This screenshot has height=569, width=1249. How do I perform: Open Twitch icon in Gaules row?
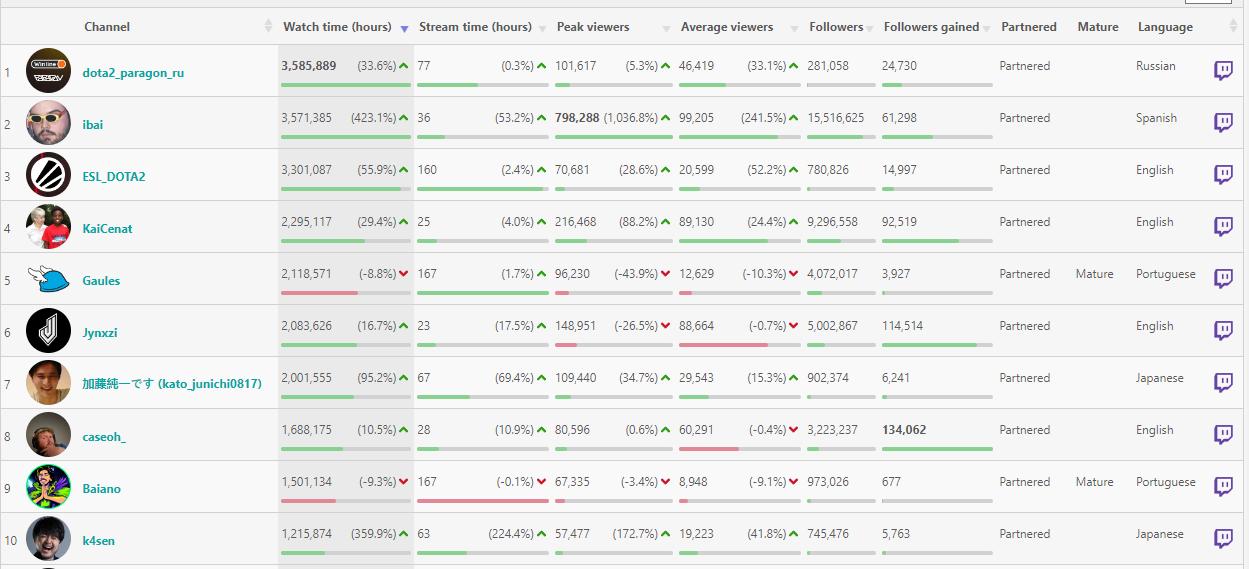tap(1223, 278)
